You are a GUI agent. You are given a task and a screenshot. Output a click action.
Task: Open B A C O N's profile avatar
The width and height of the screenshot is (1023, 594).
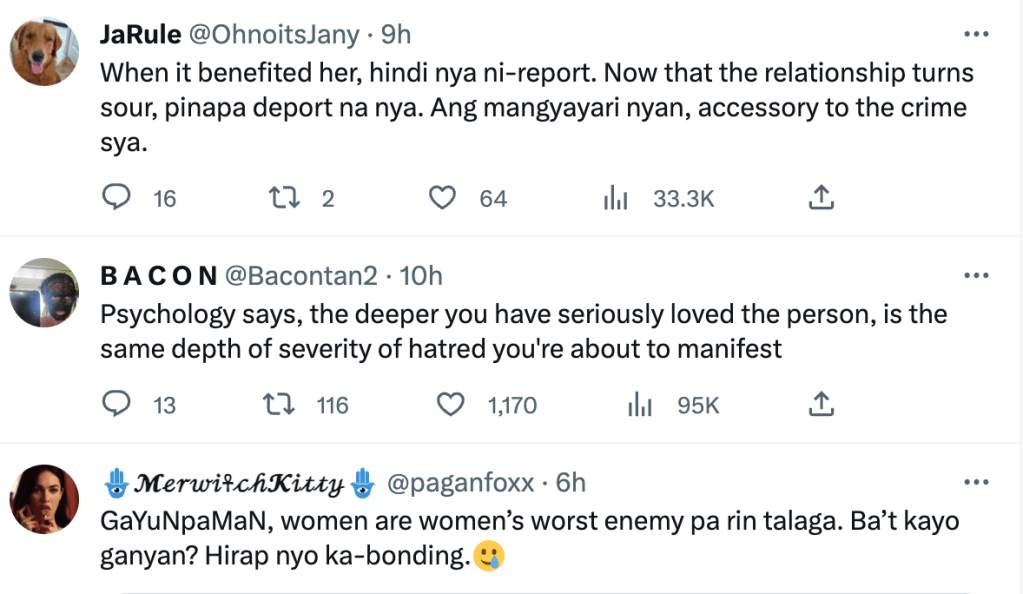click(x=44, y=293)
